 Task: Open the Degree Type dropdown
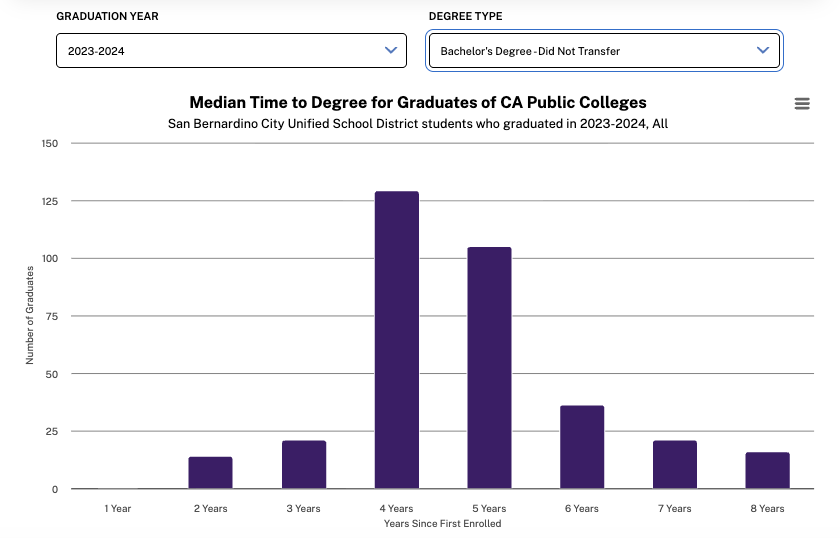(604, 50)
